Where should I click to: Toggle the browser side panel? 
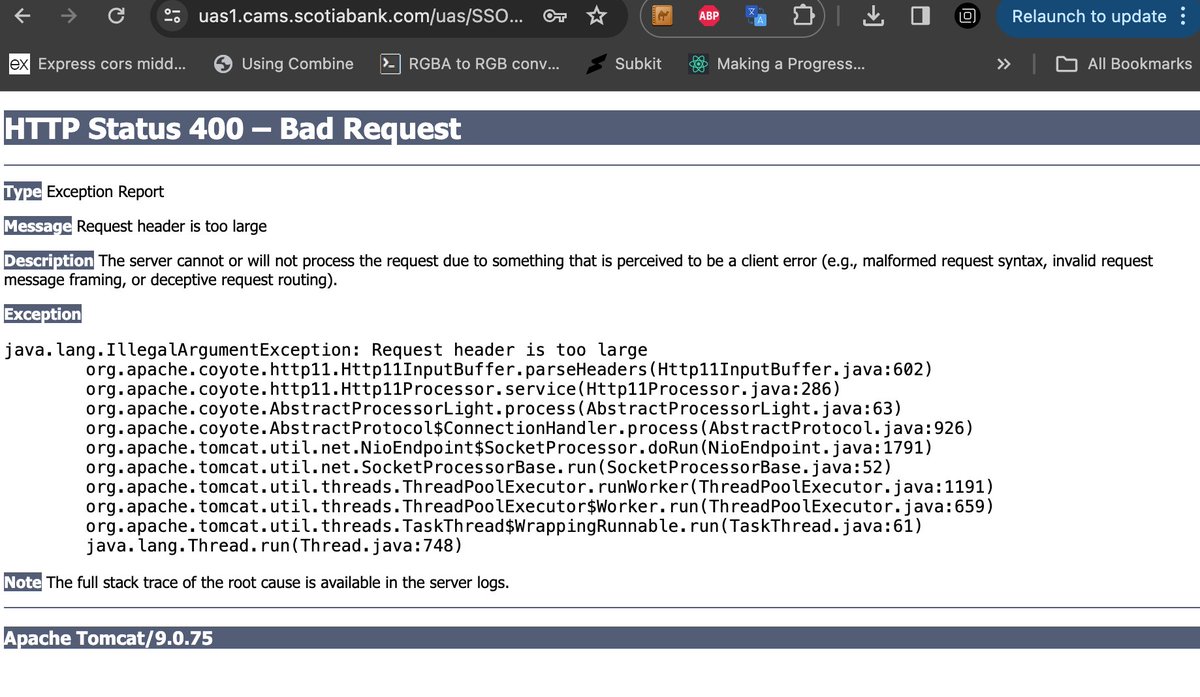pyautogui.click(x=920, y=15)
